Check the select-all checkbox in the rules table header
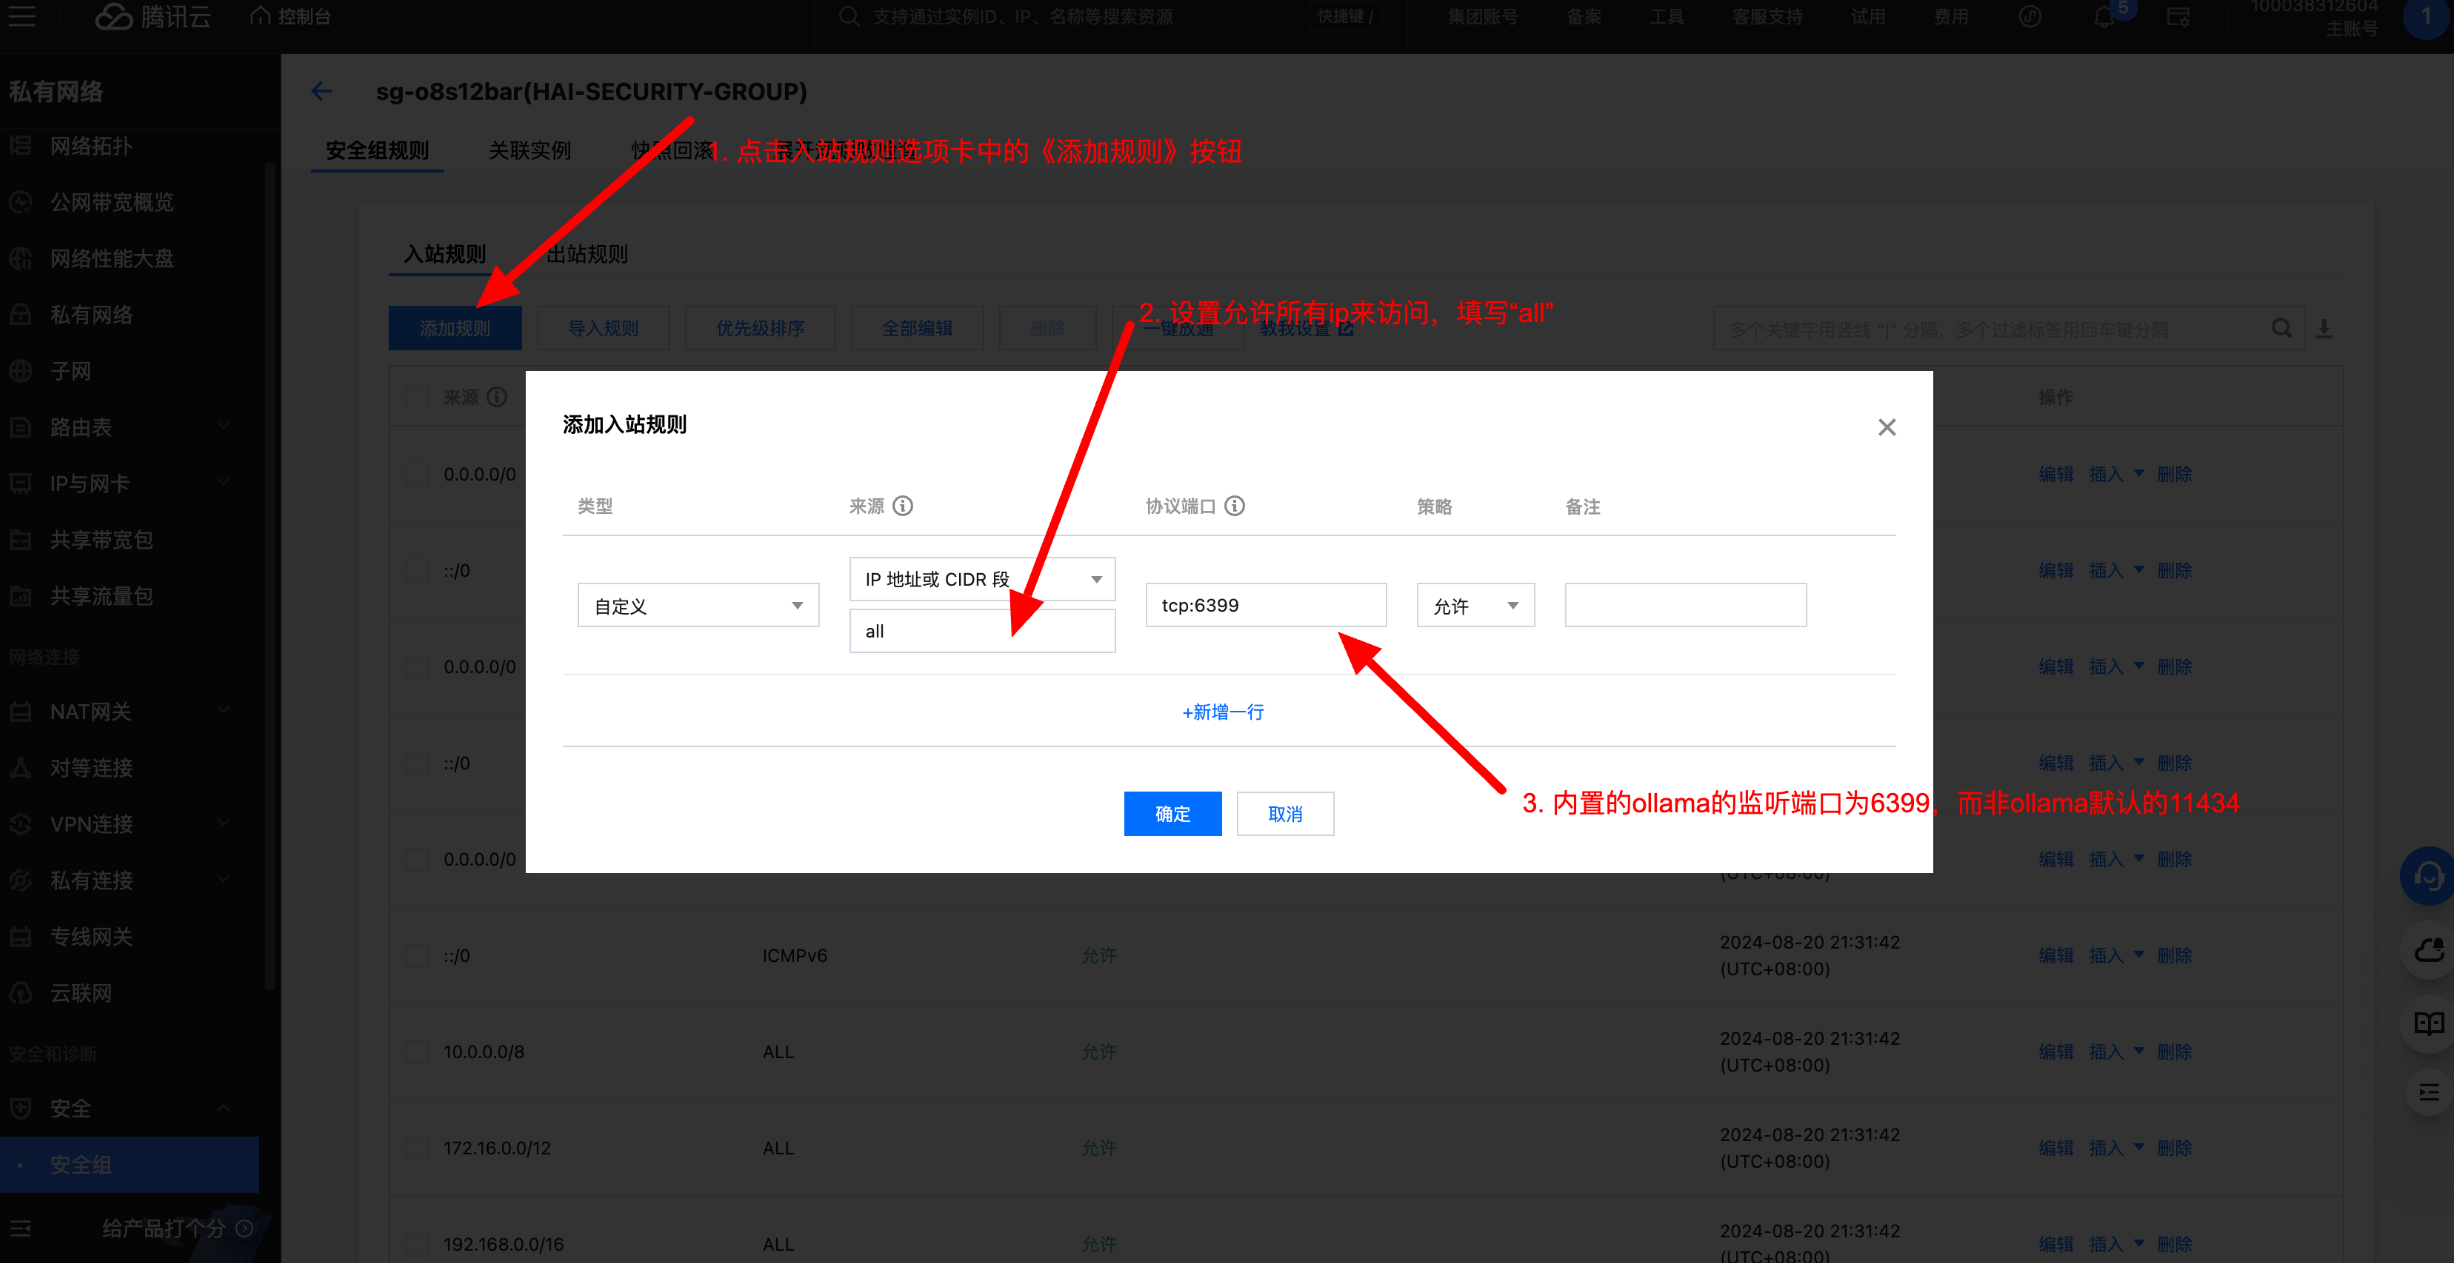 coord(417,397)
